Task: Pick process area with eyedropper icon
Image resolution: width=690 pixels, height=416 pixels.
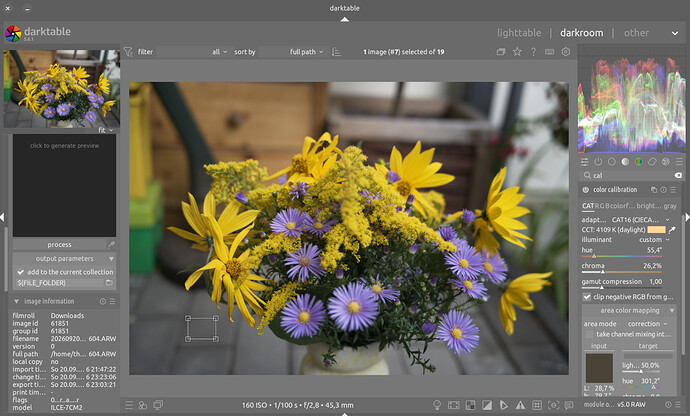Action: (111, 244)
